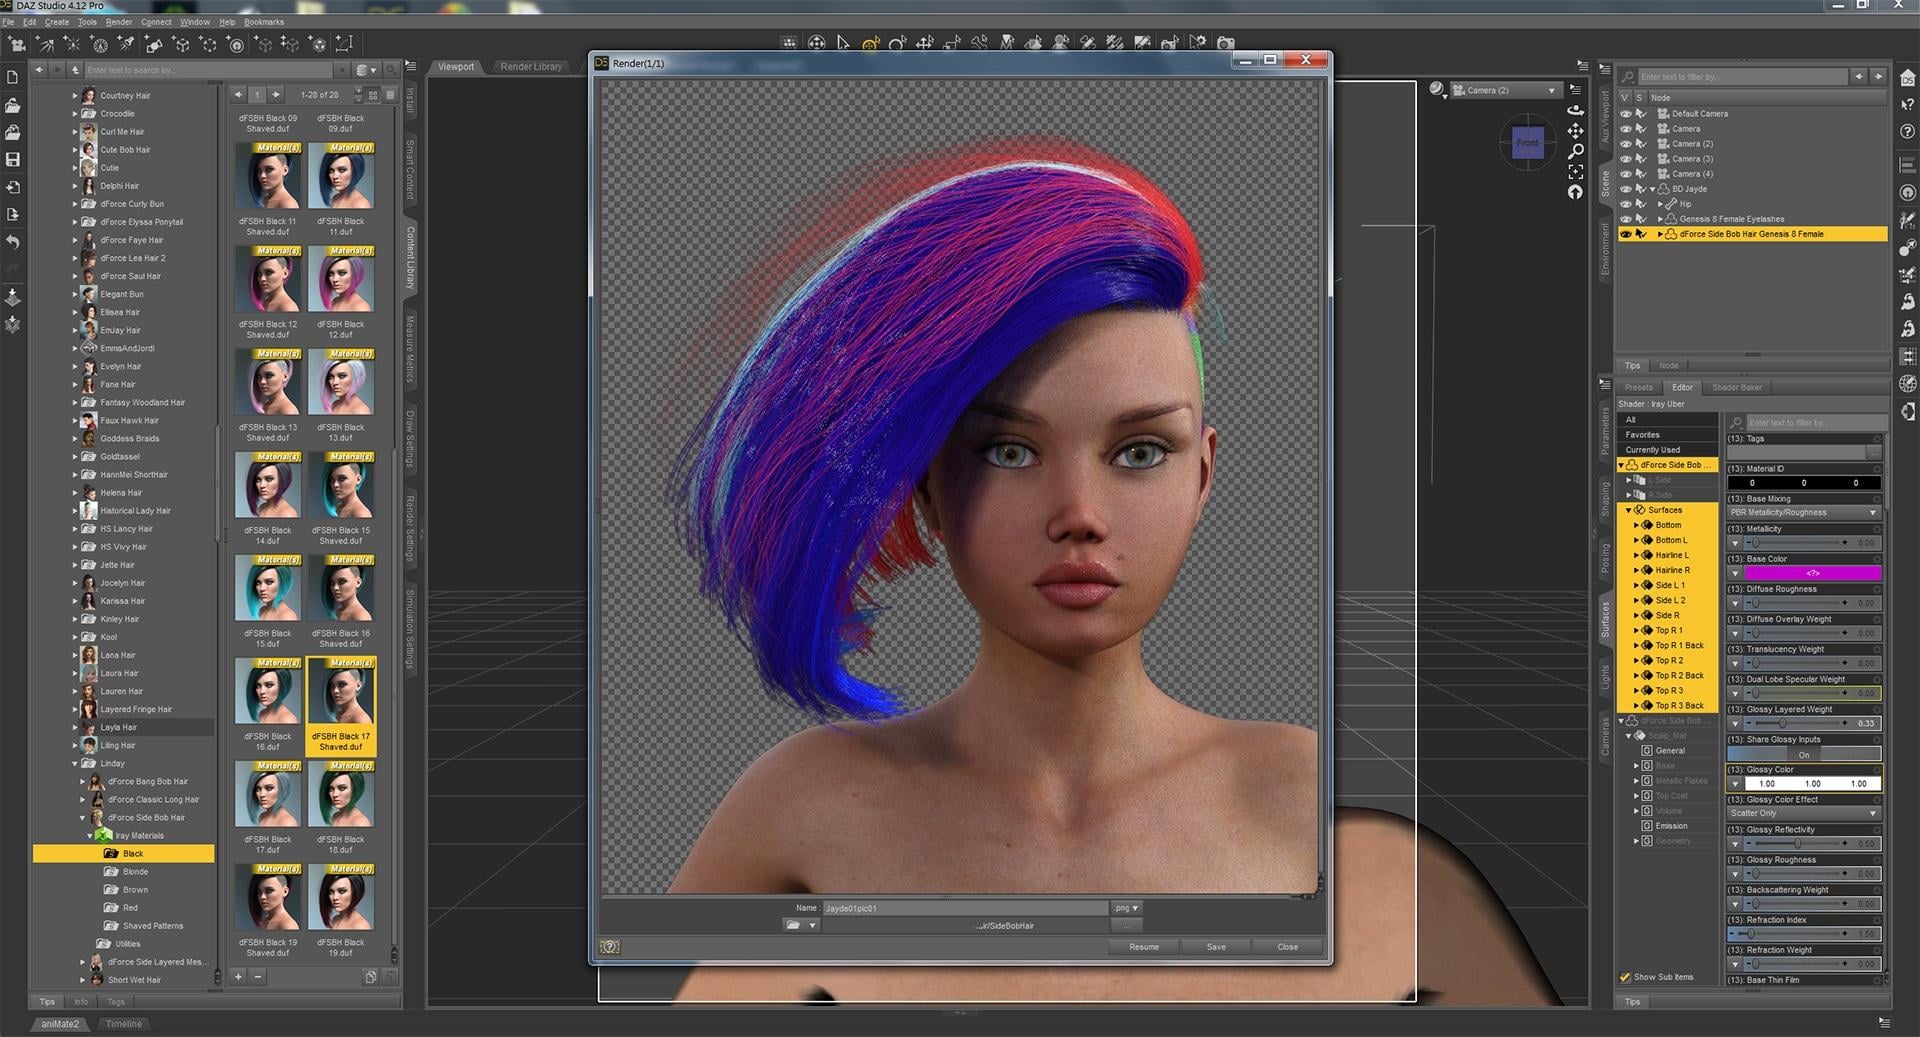Open the Glossy Color Effect Scatter Only dropdown
This screenshot has height=1037, width=1920.
1803,814
